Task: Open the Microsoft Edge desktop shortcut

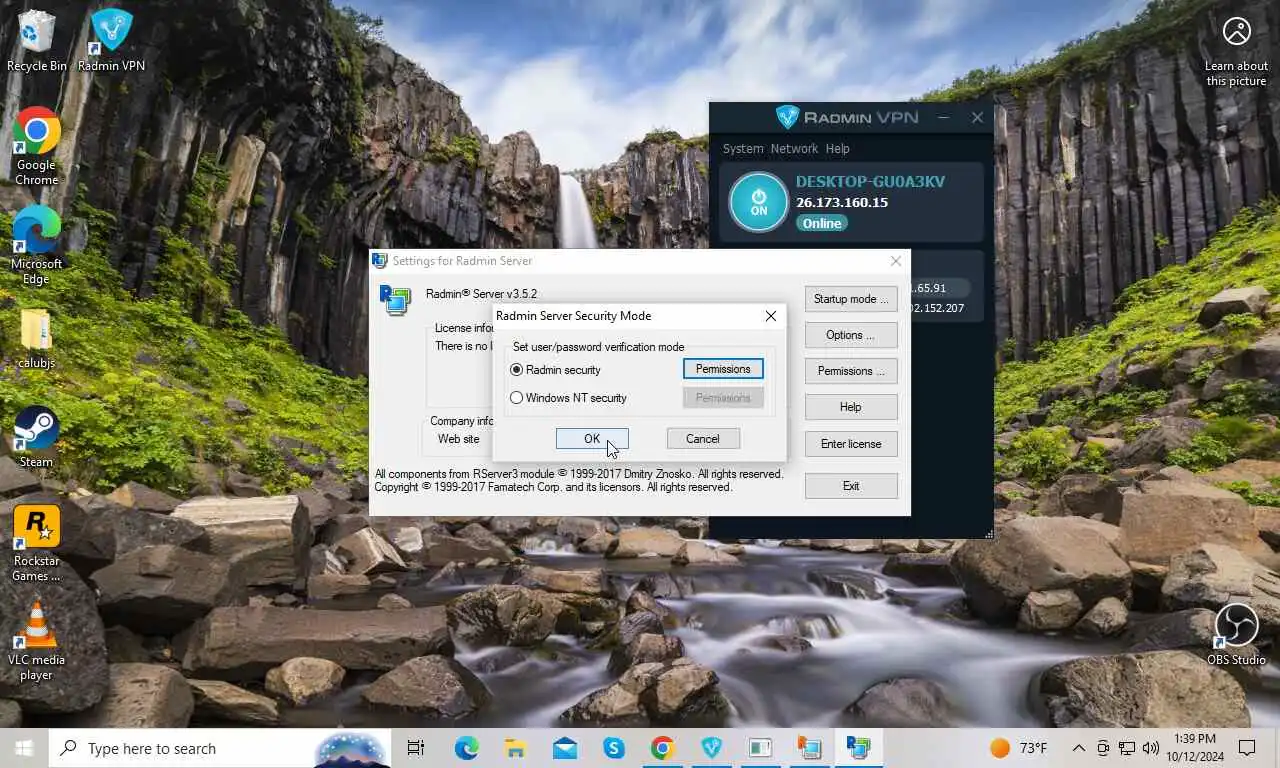Action: [x=36, y=246]
